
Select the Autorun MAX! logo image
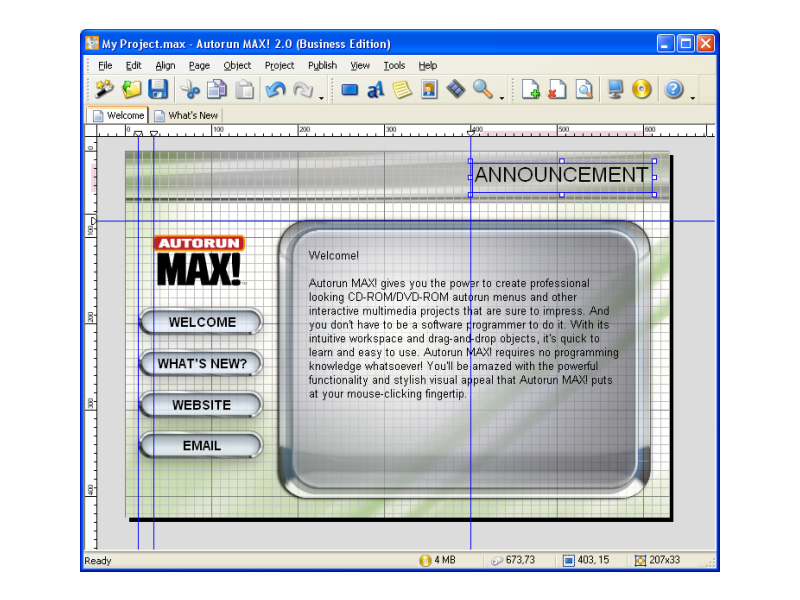pos(199,260)
